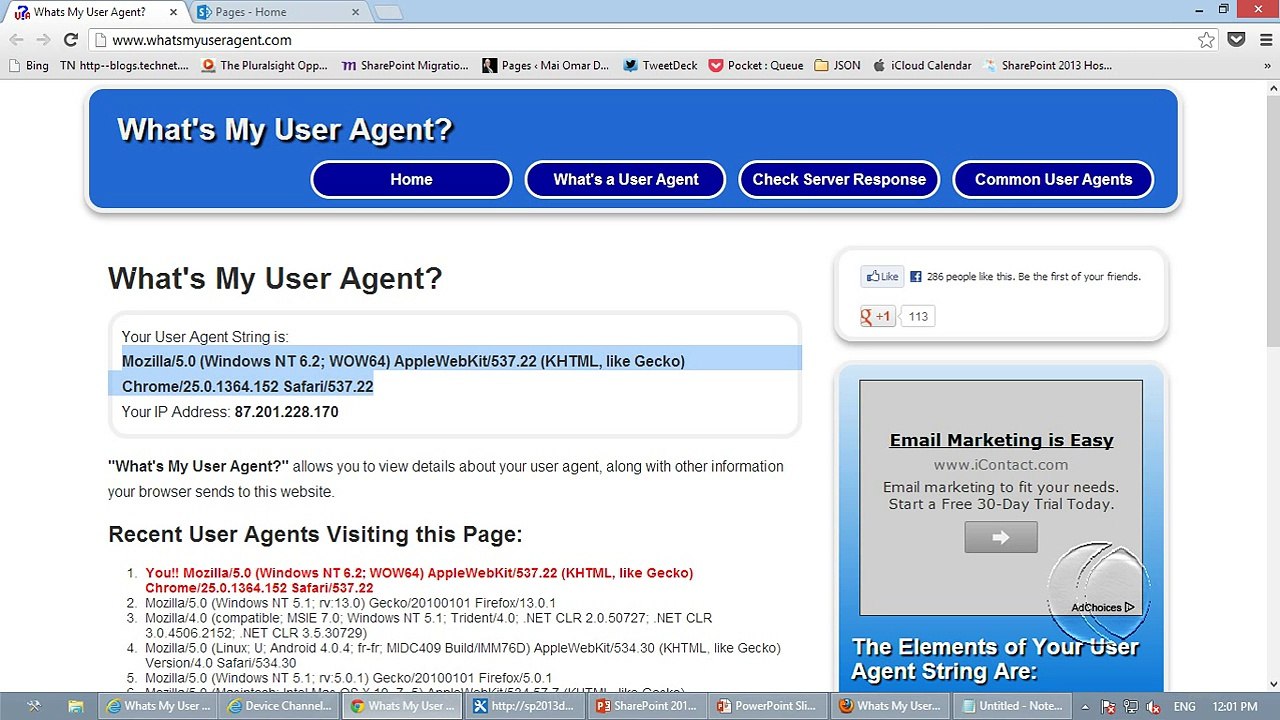Click the page scrollbar down arrow
Screen dimensions: 1280x720
1272,684
